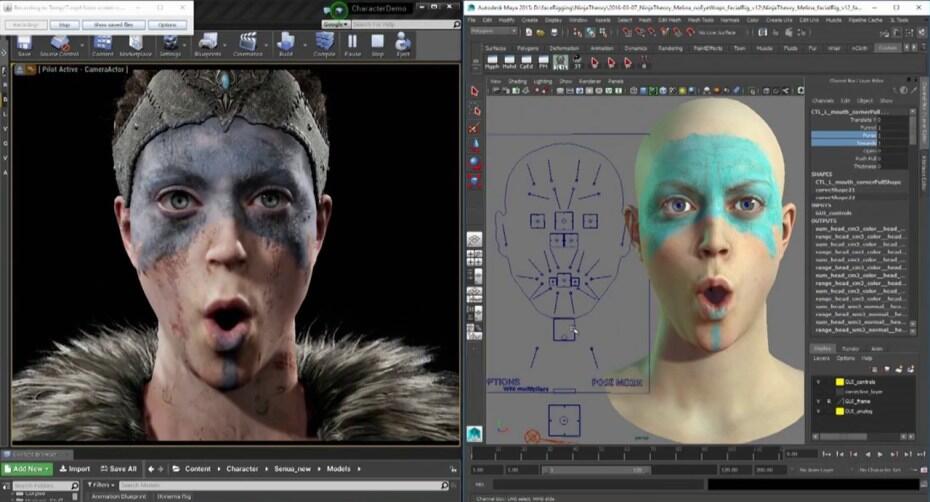Viewport: 930px width, 502px height.
Task: Click Character breadcrumb in Content Browser
Action: (242, 469)
